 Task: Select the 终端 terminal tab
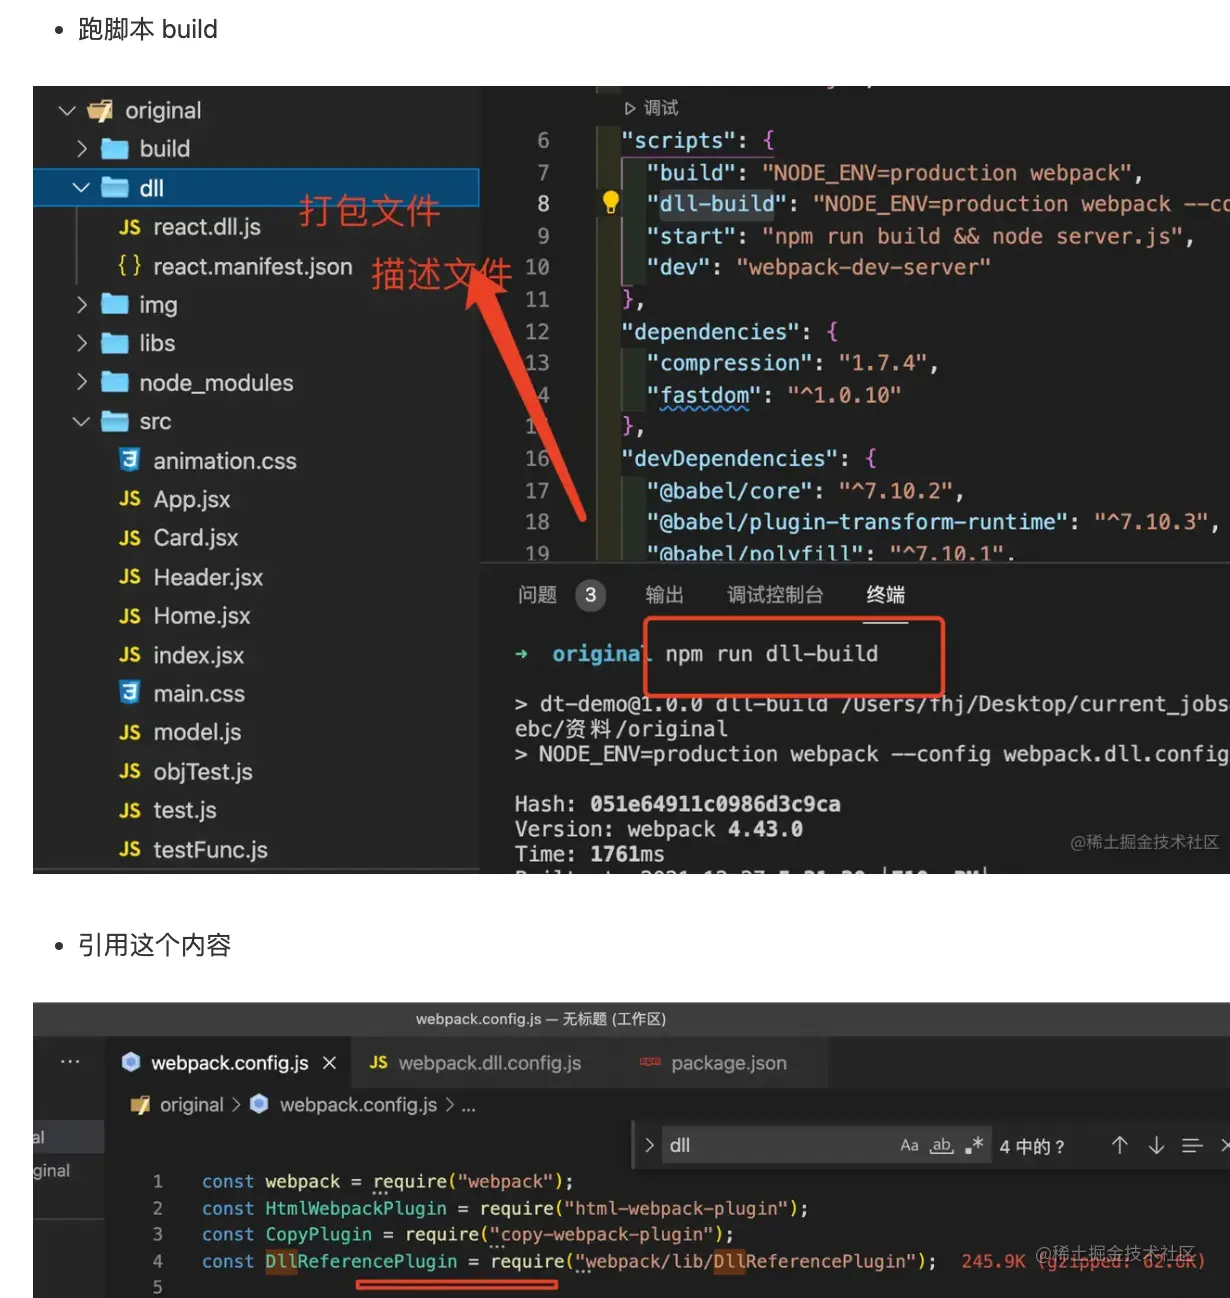click(886, 595)
